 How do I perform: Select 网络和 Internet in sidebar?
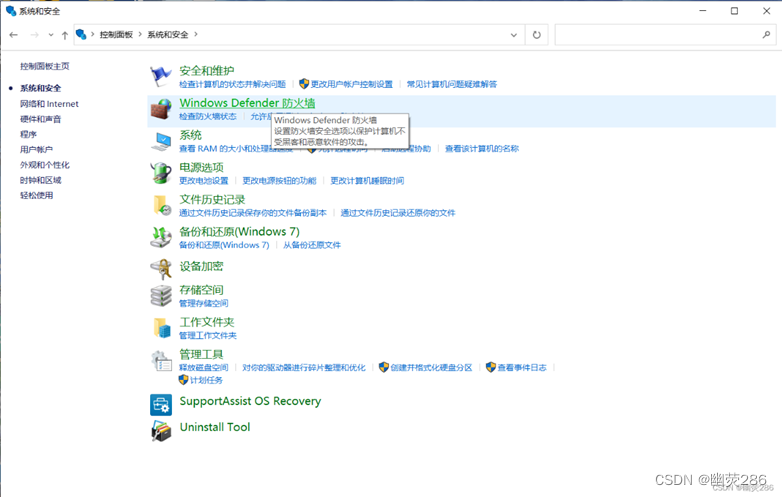tap(49, 104)
